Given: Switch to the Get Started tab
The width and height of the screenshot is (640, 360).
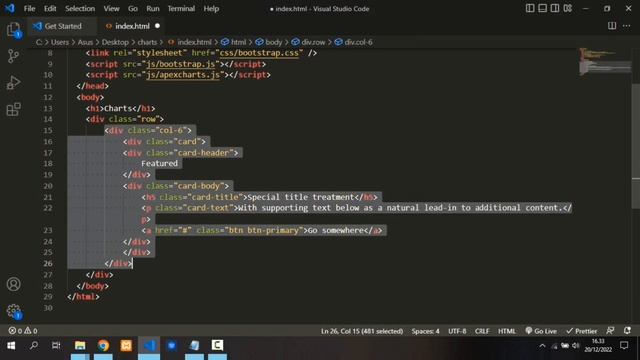Looking at the screenshot, I should pyautogui.click(x=63, y=26).
